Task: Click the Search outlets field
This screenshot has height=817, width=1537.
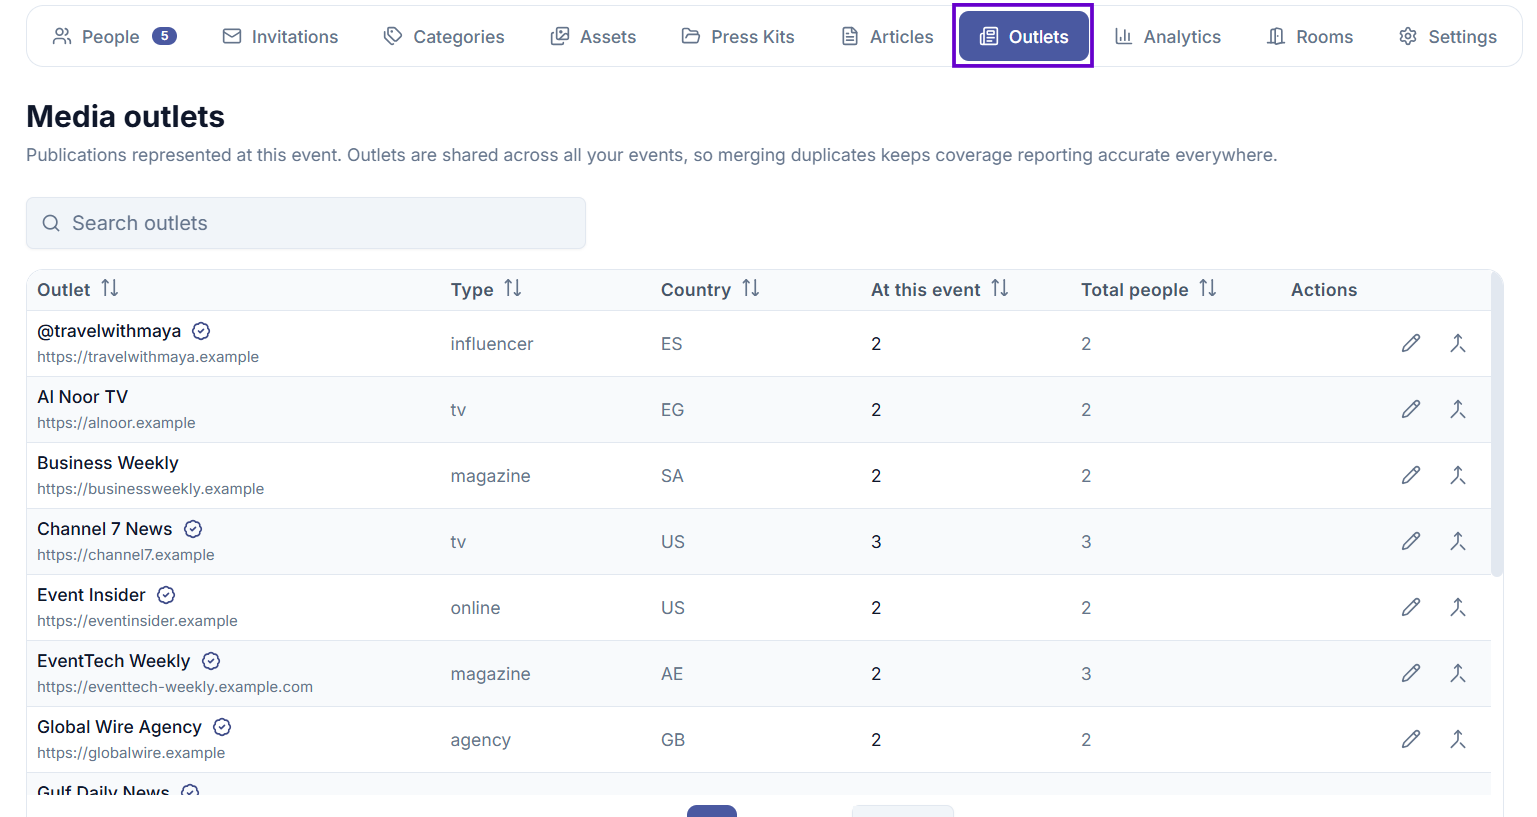Action: (306, 223)
